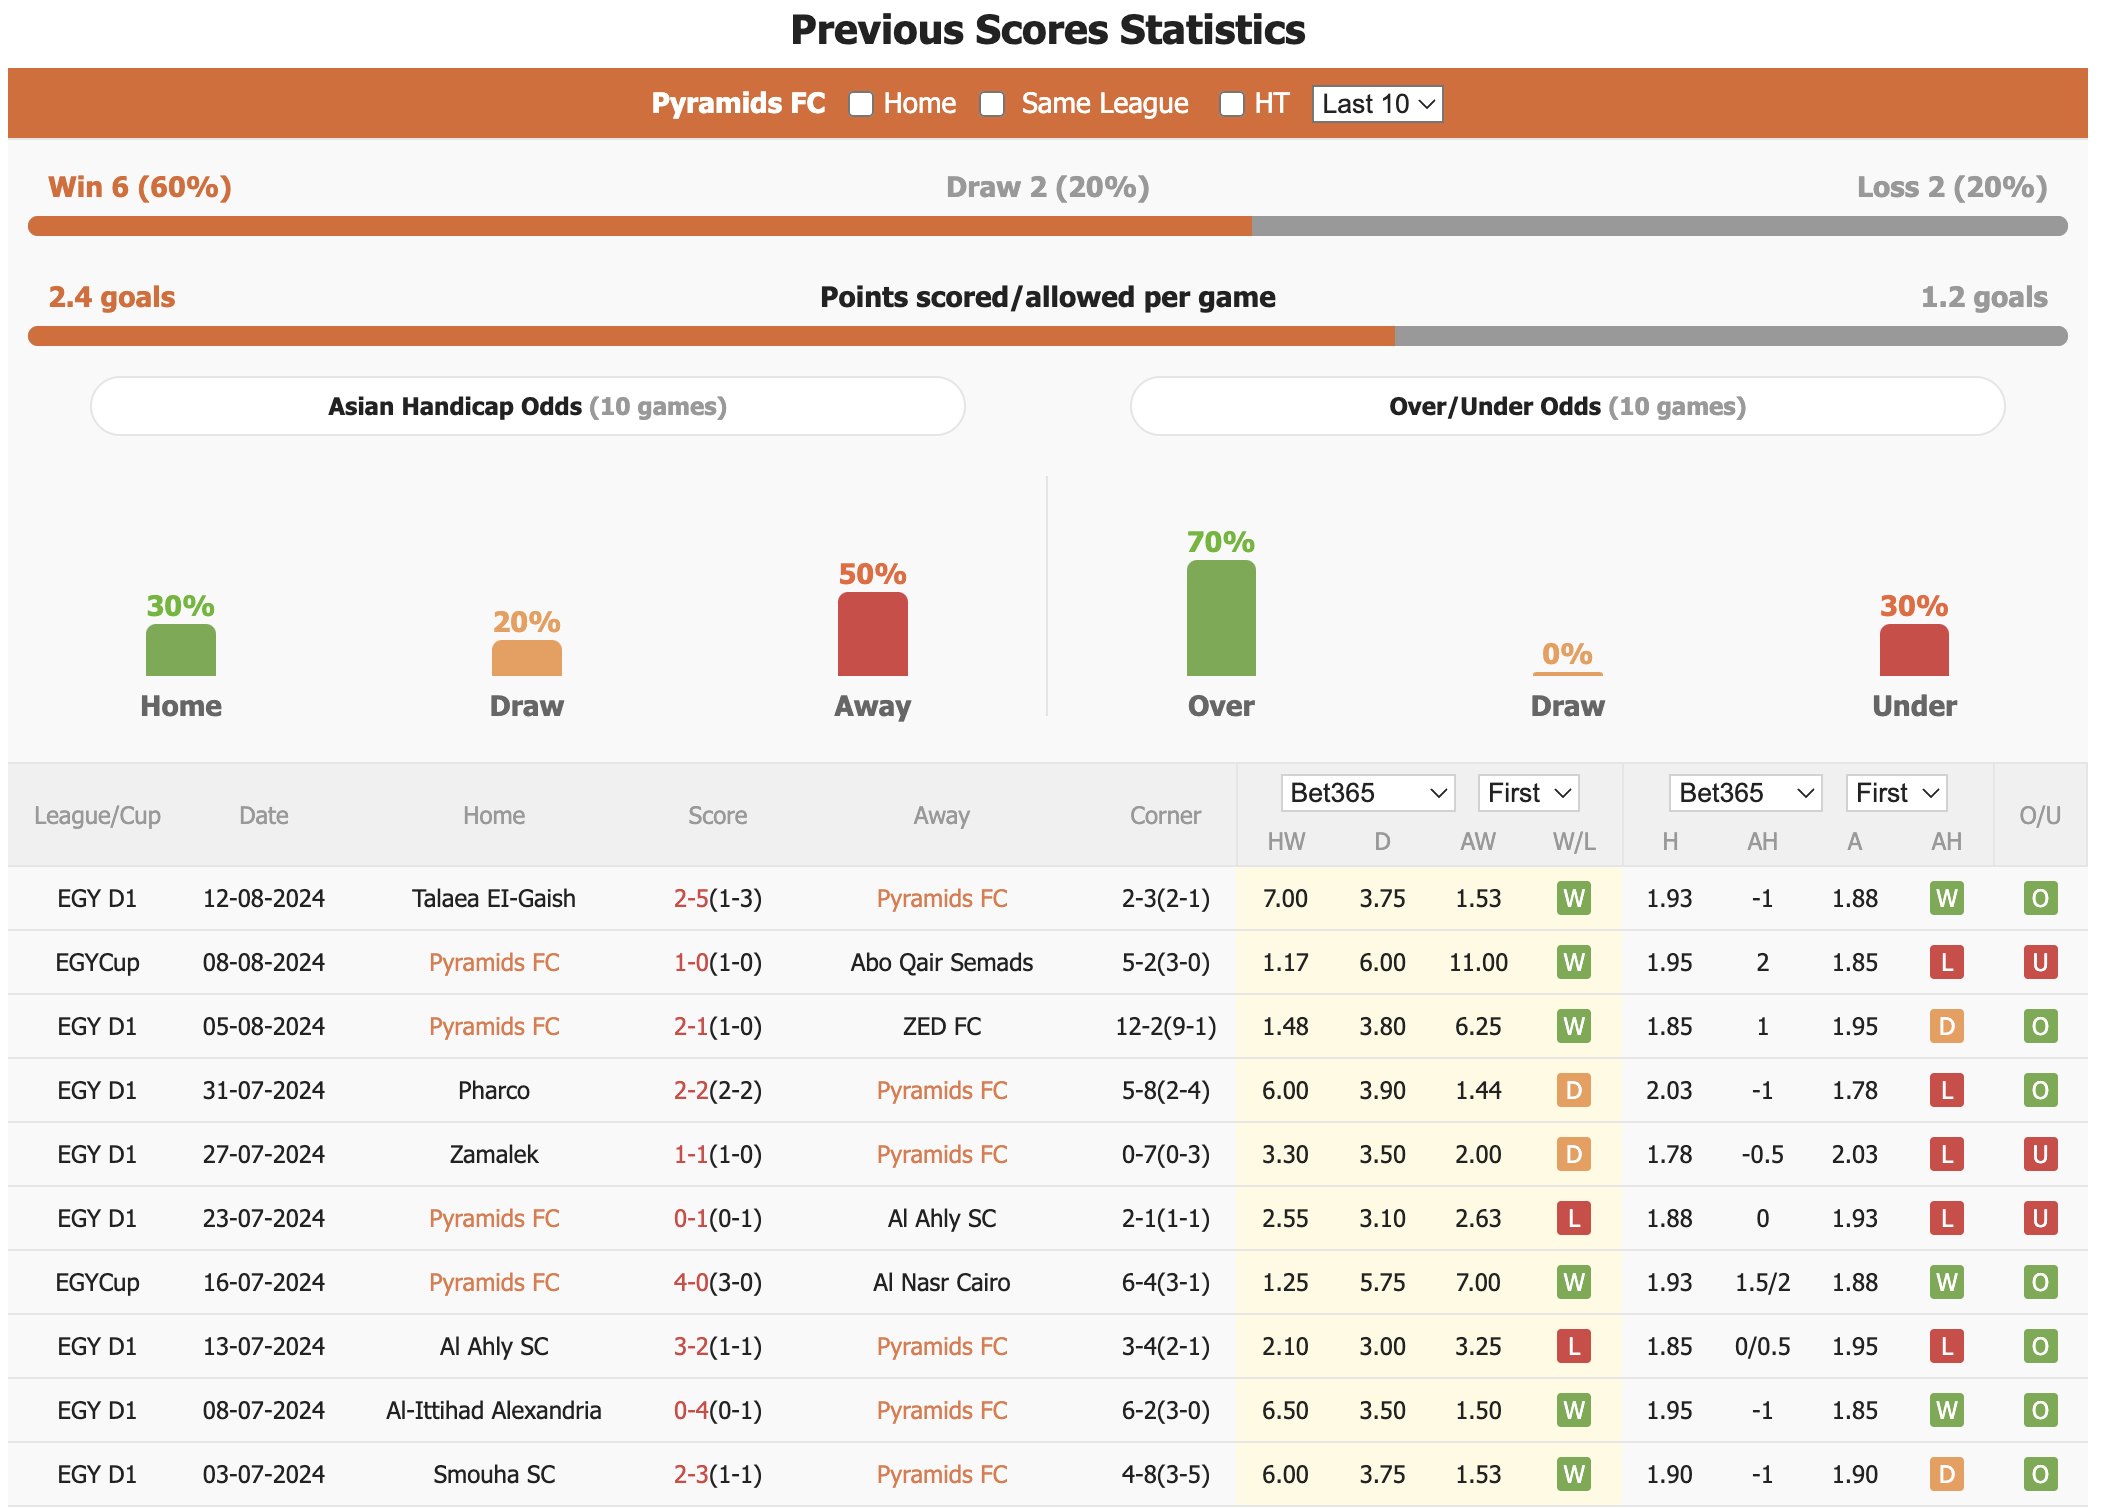Click W result badge in Smouha SC row
2104x1508 pixels.
pyautogui.click(x=1574, y=1474)
